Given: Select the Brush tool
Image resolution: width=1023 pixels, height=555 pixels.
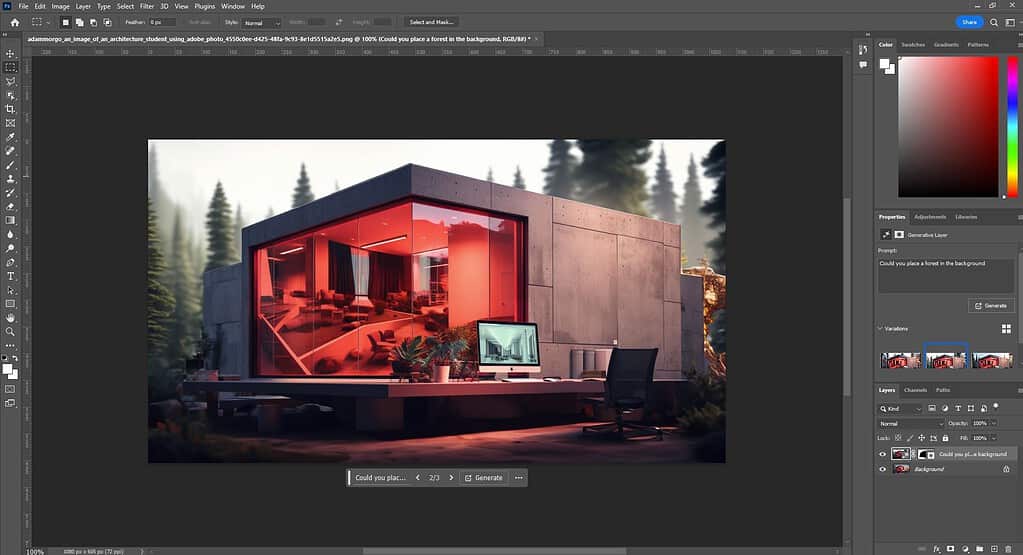Looking at the screenshot, I should tap(10, 164).
